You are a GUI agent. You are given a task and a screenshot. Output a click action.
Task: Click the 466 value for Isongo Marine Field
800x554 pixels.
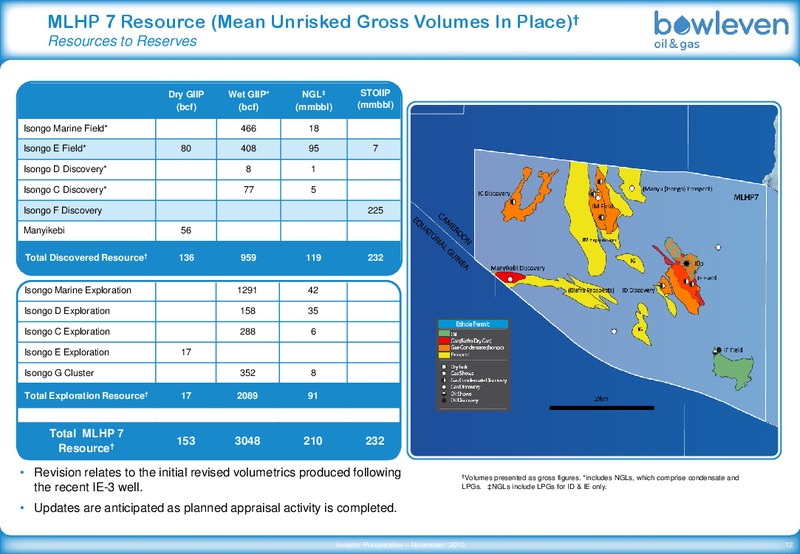[x=248, y=129]
